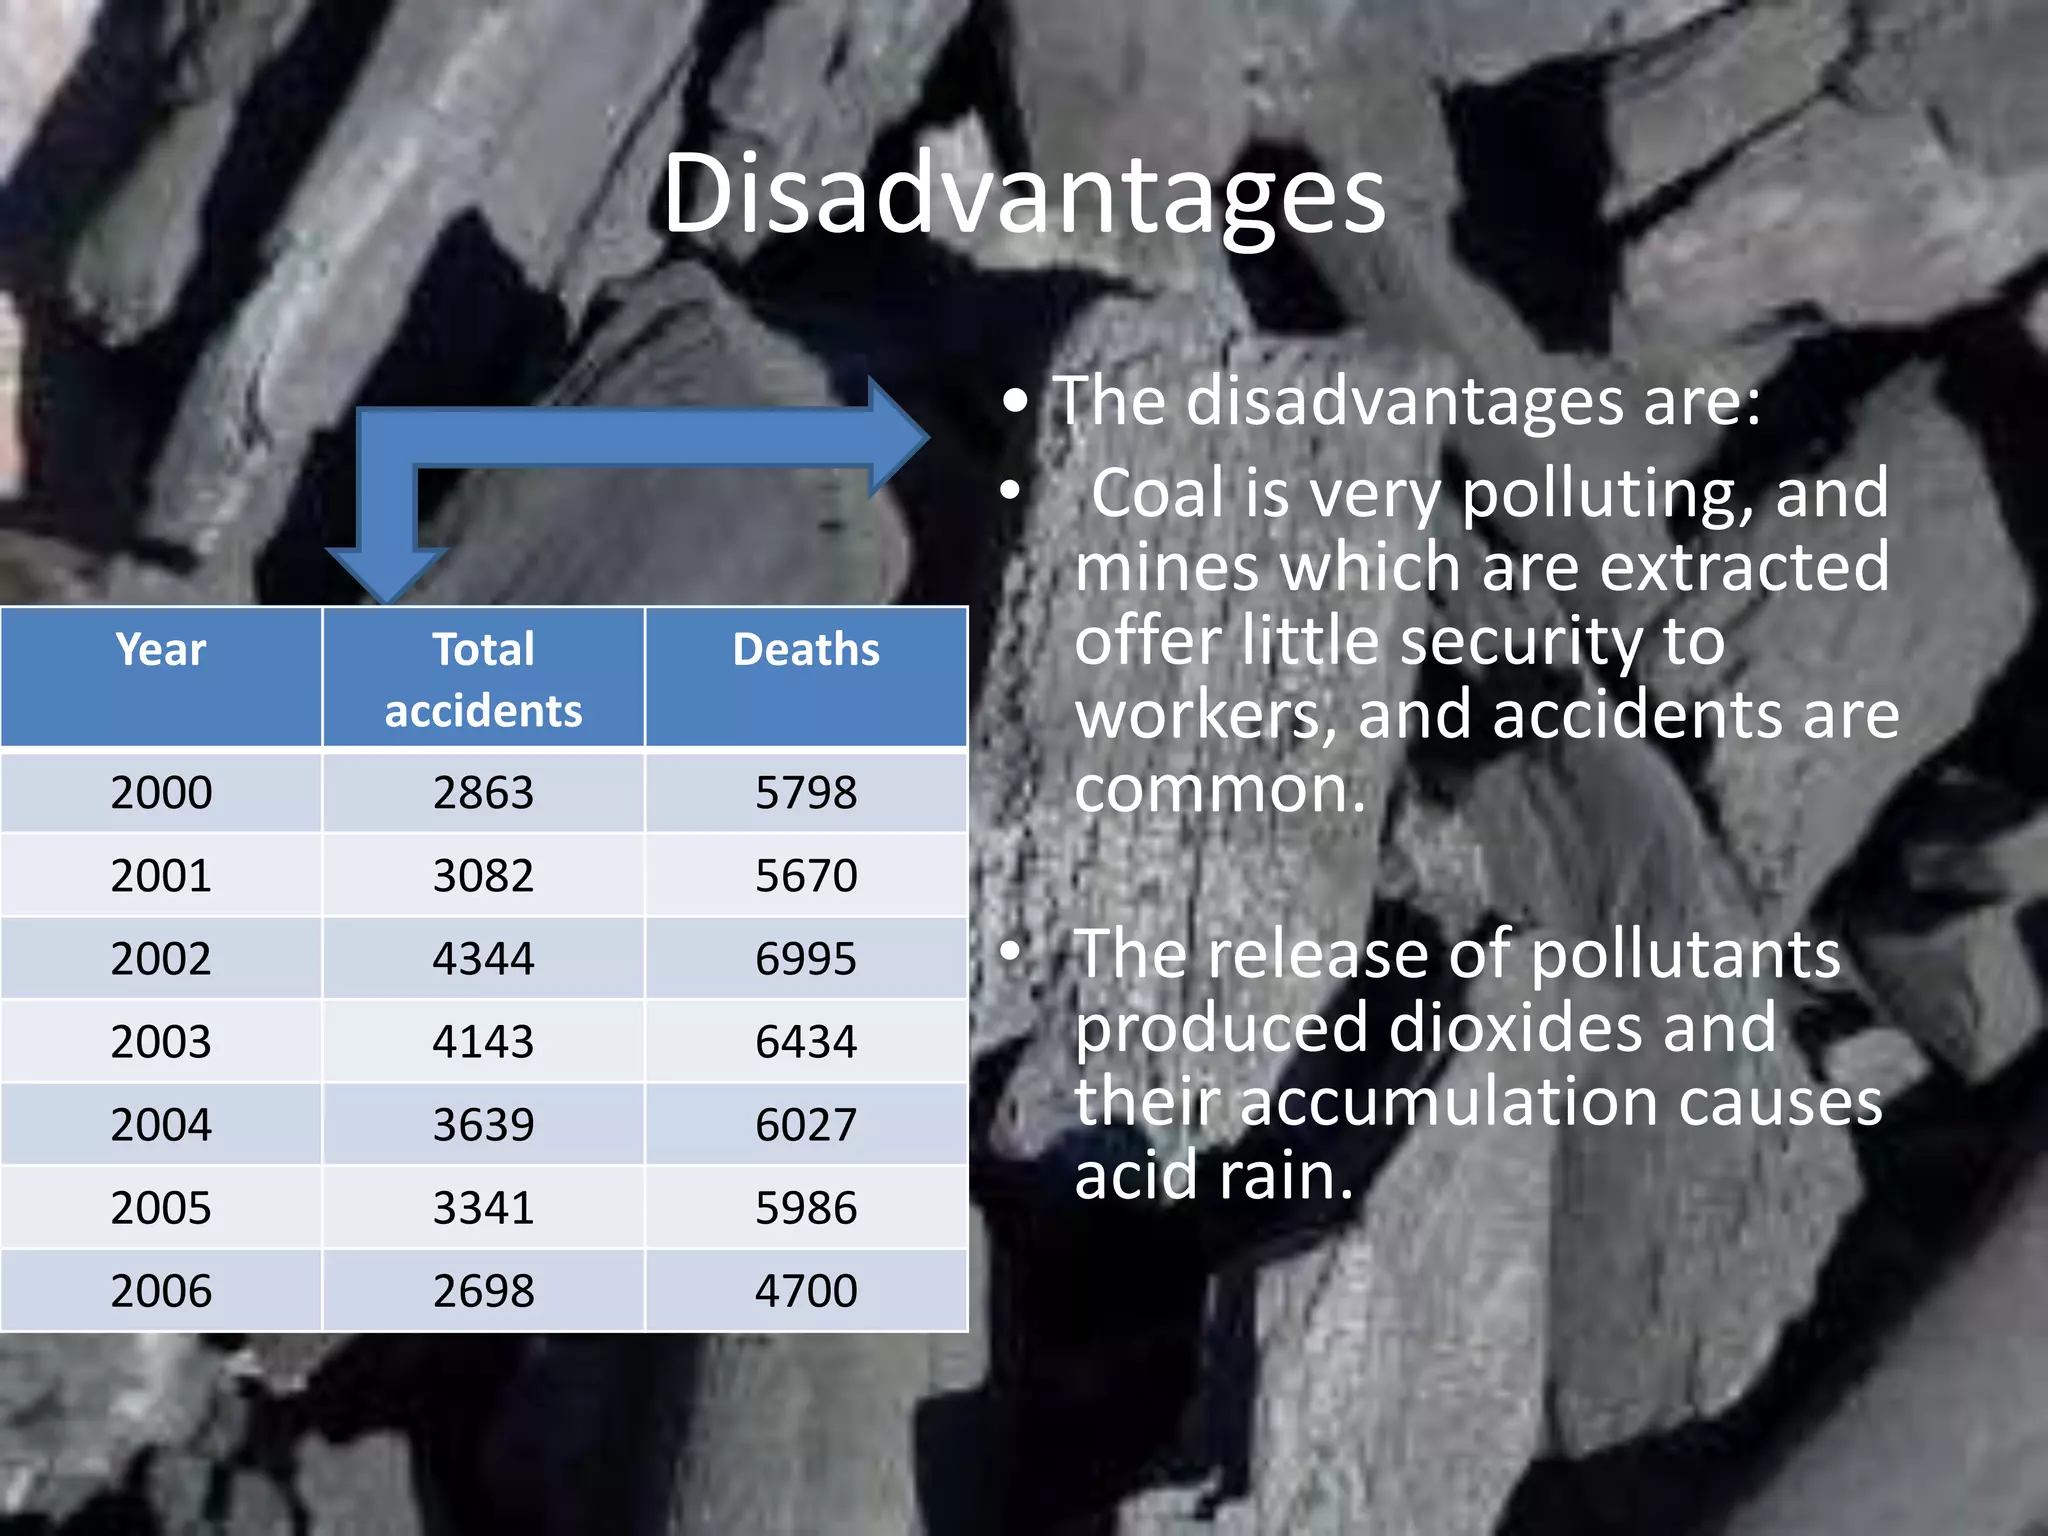Click the year cell 2004

(161, 1124)
